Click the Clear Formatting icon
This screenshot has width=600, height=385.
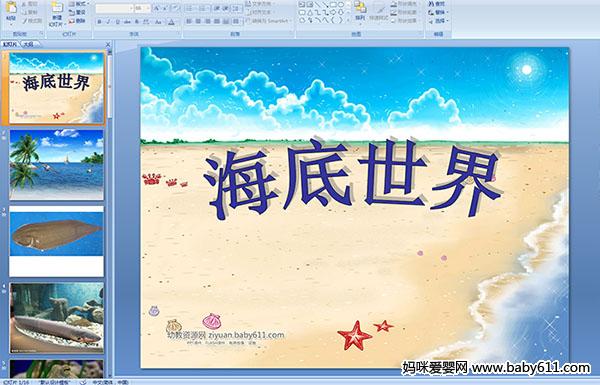pyautogui.click(x=175, y=8)
